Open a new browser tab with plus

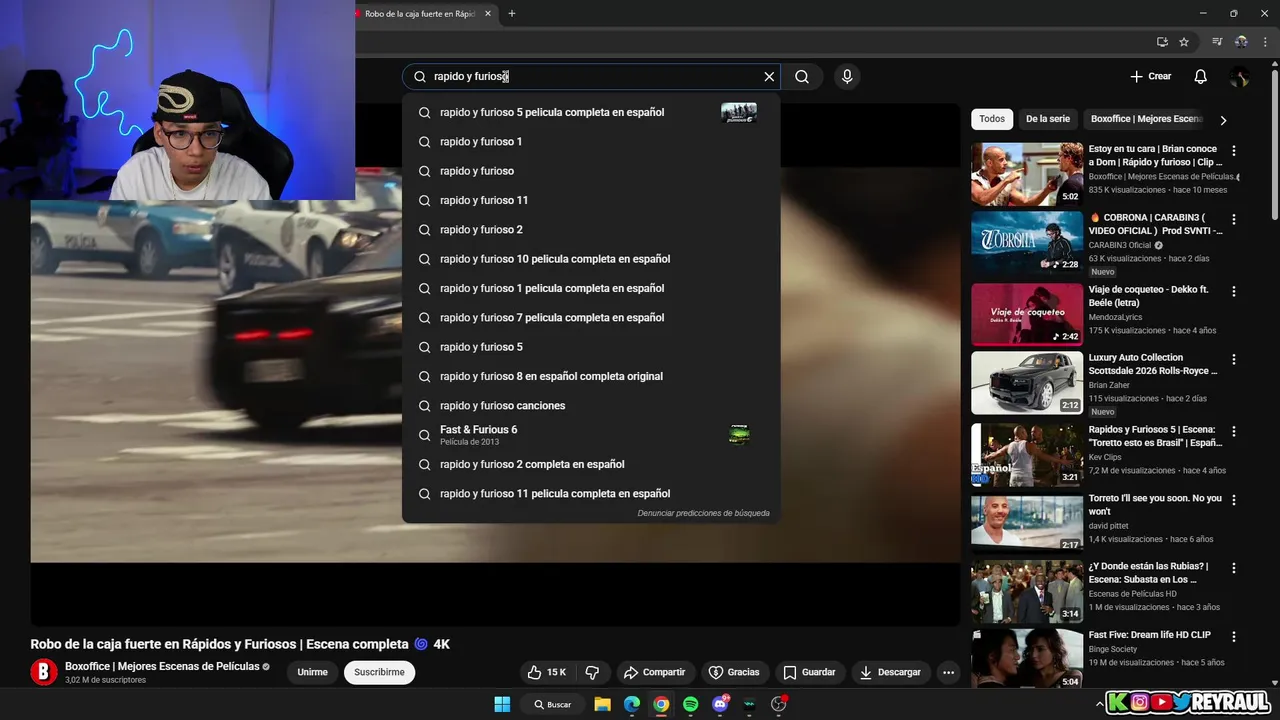point(512,14)
